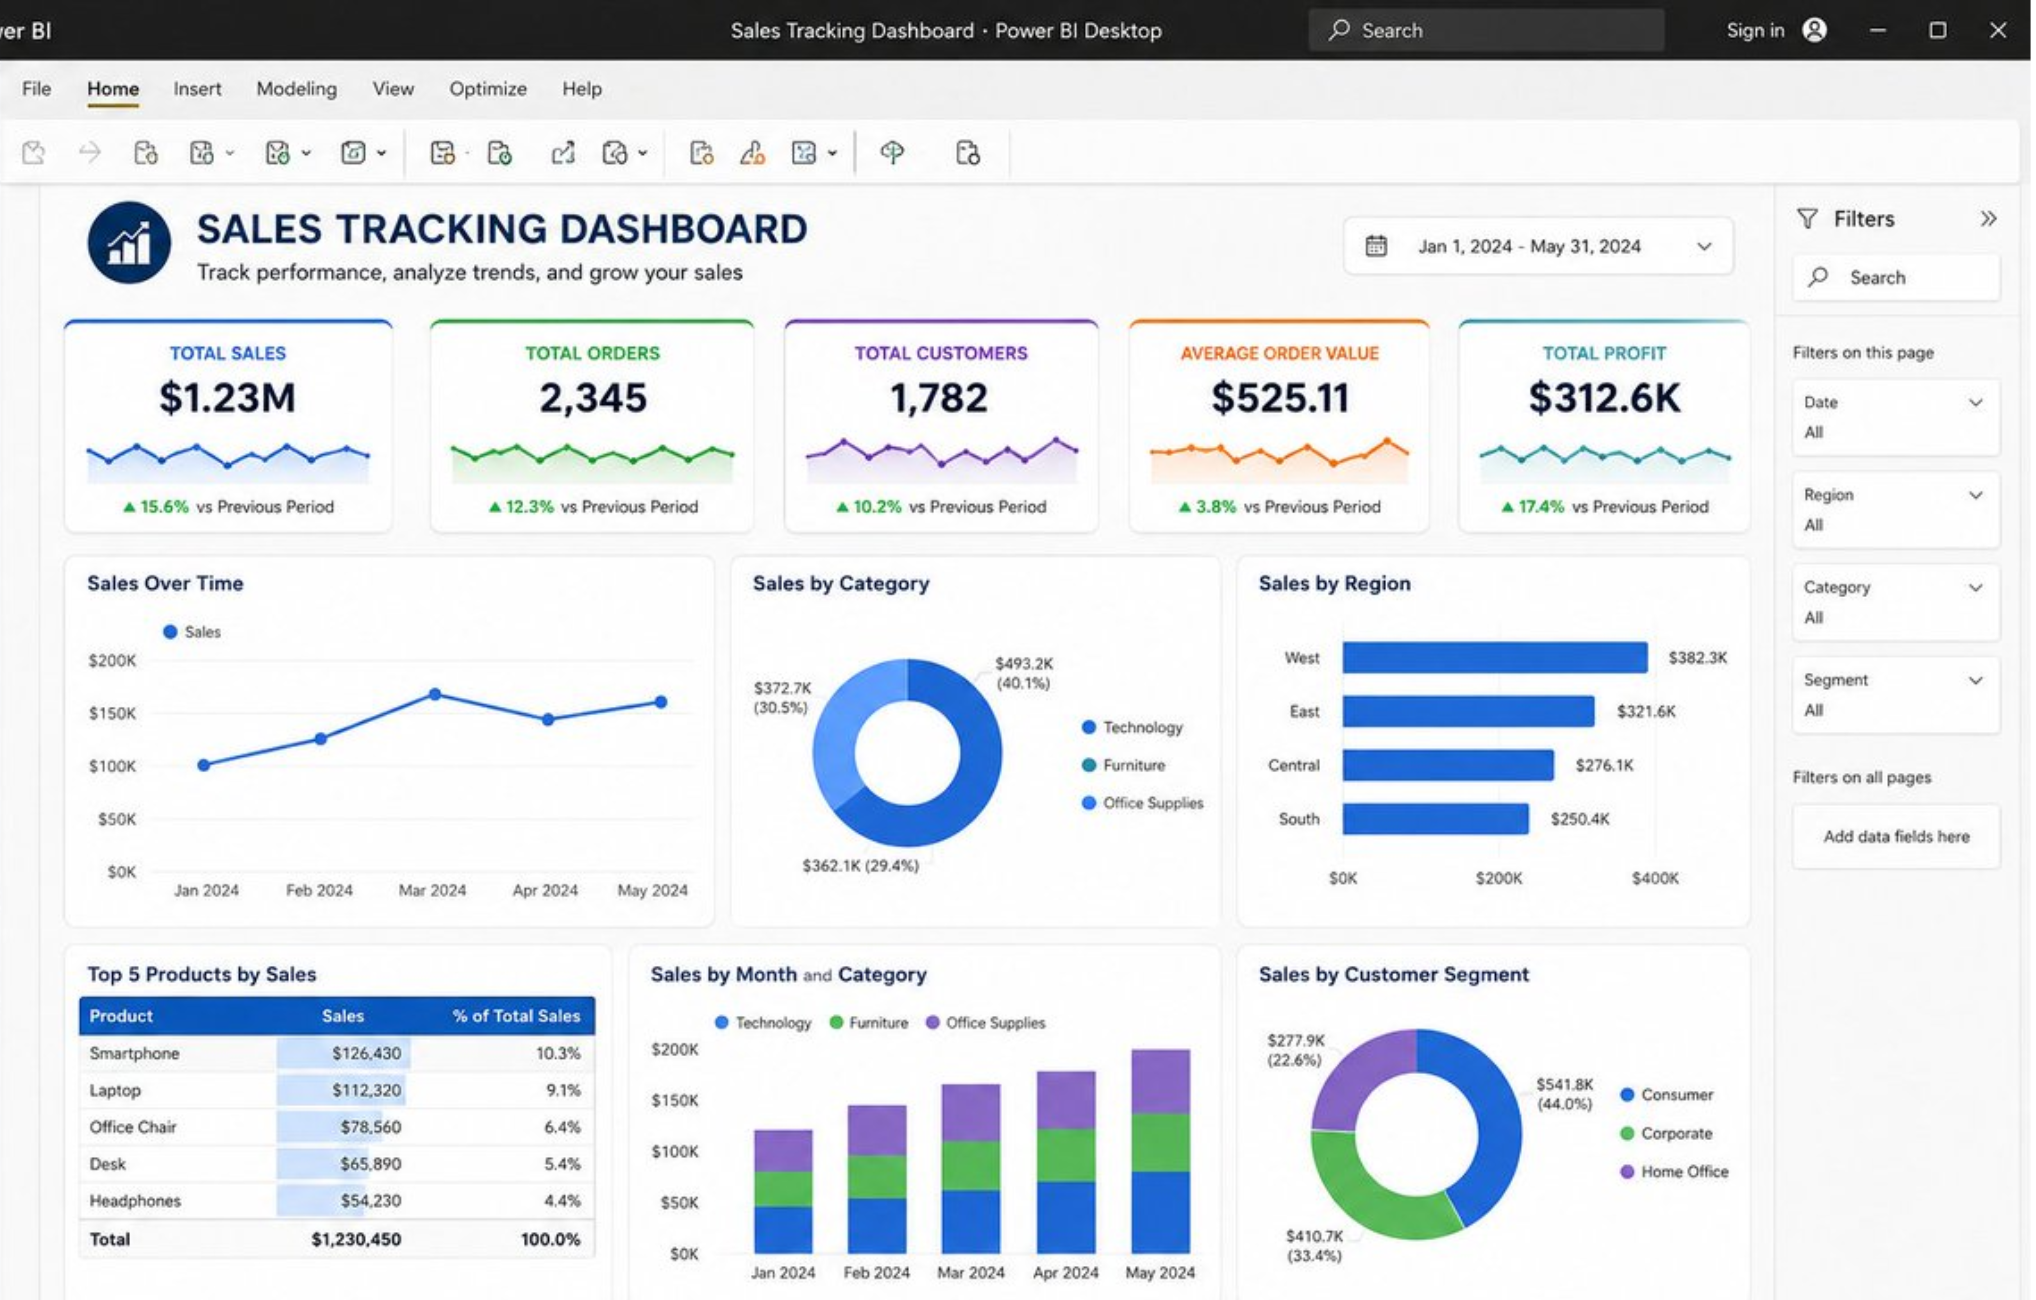This screenshot has height=1300, width=2036.
Task: Click the forward arrow icon in toolbar
Action: point(90,152)
